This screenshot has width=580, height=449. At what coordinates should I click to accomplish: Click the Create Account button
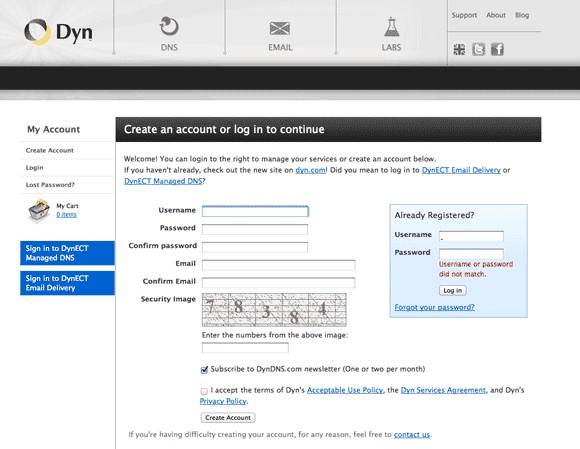228,418
